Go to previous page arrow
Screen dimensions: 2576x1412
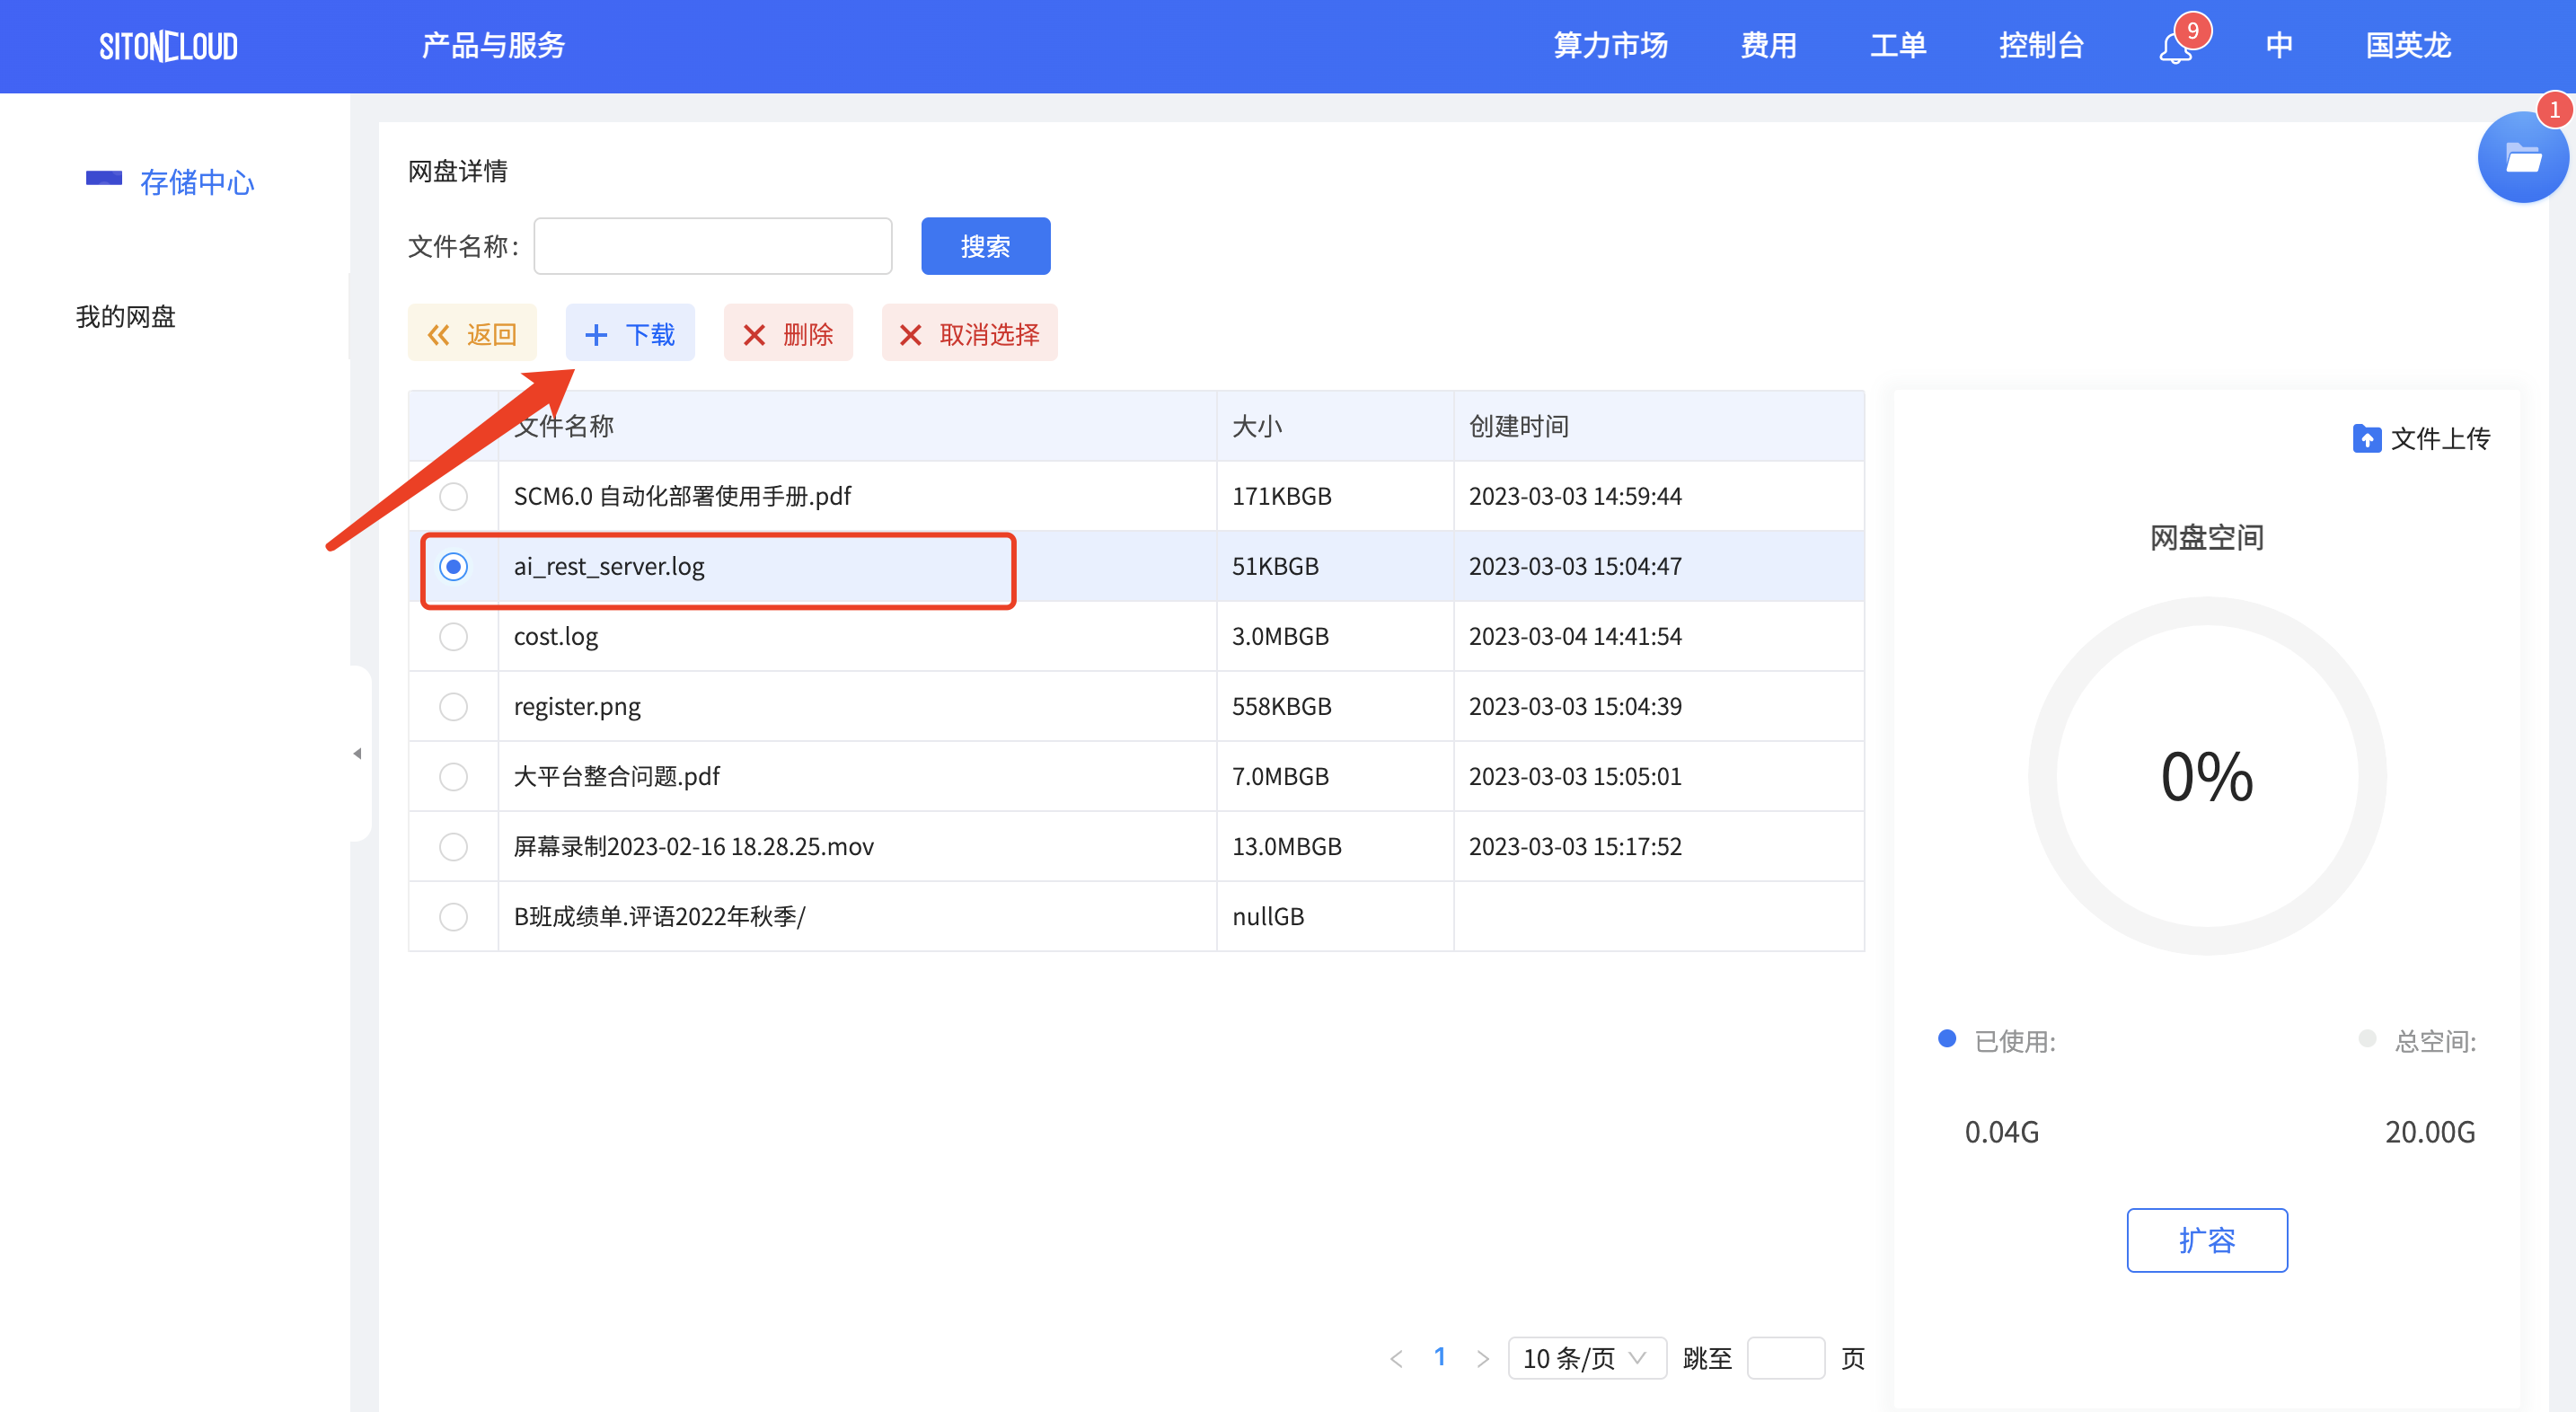pos(1396,1358)
